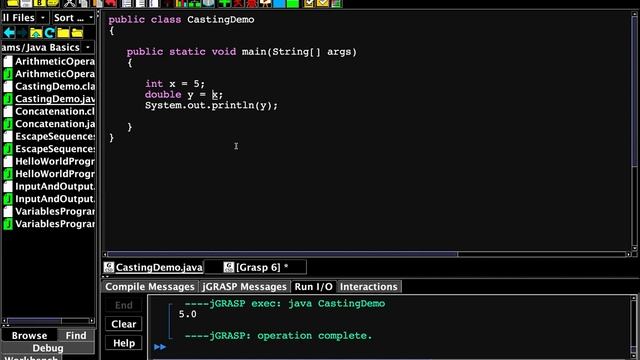The height and width of the screenshot is (360, 640).
Task: Click the last yellow folder icon in the browser toolbar
Action: pos(77,32)
